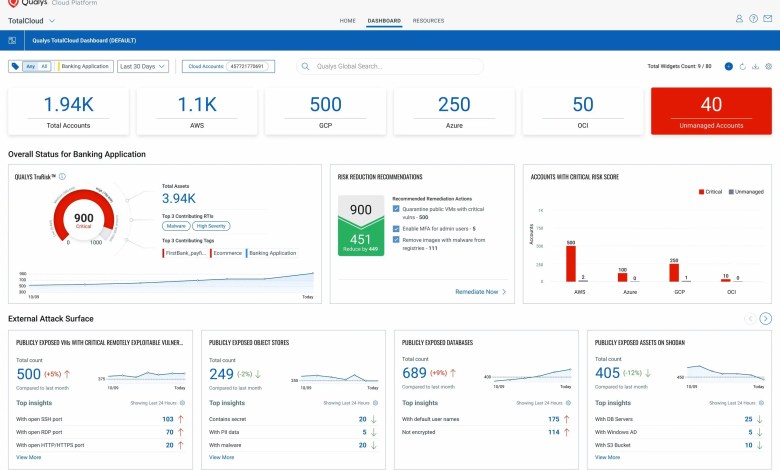Screen dimensions: 780x470
Task: Open the Unmanaged Accounts red card
Action: click(x=711, y=111)
